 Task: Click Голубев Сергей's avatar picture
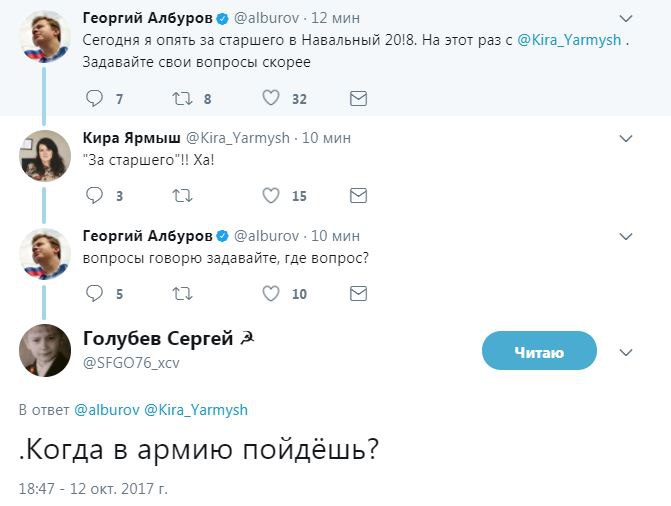coord(45,350)
